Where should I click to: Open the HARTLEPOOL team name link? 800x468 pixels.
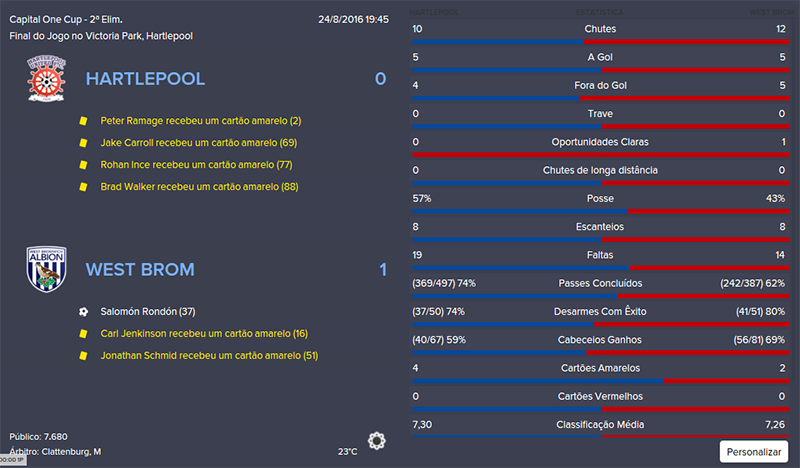pos(145,79)
